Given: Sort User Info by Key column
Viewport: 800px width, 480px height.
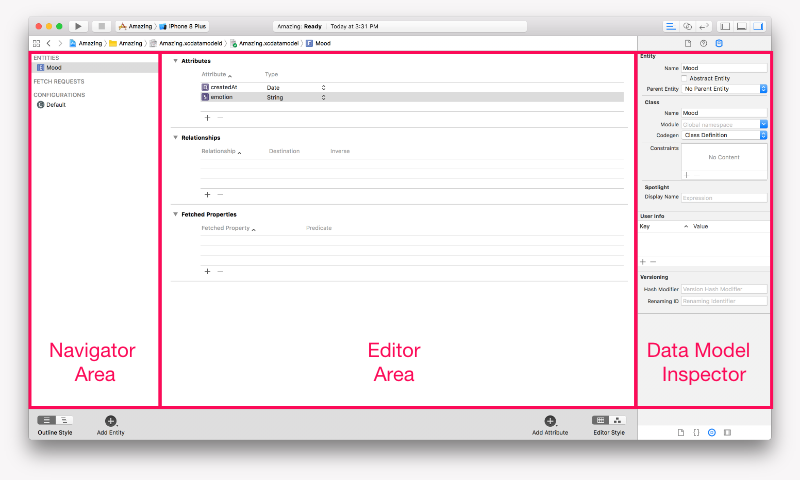Looking at the screenshot, I should [x=662, y=226].
